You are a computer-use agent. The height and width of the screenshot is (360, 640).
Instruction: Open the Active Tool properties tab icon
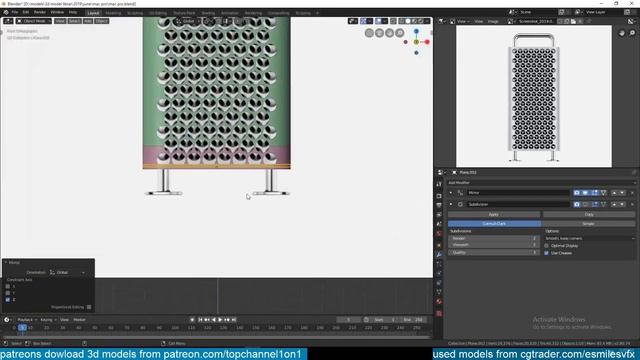pos(439,184)
